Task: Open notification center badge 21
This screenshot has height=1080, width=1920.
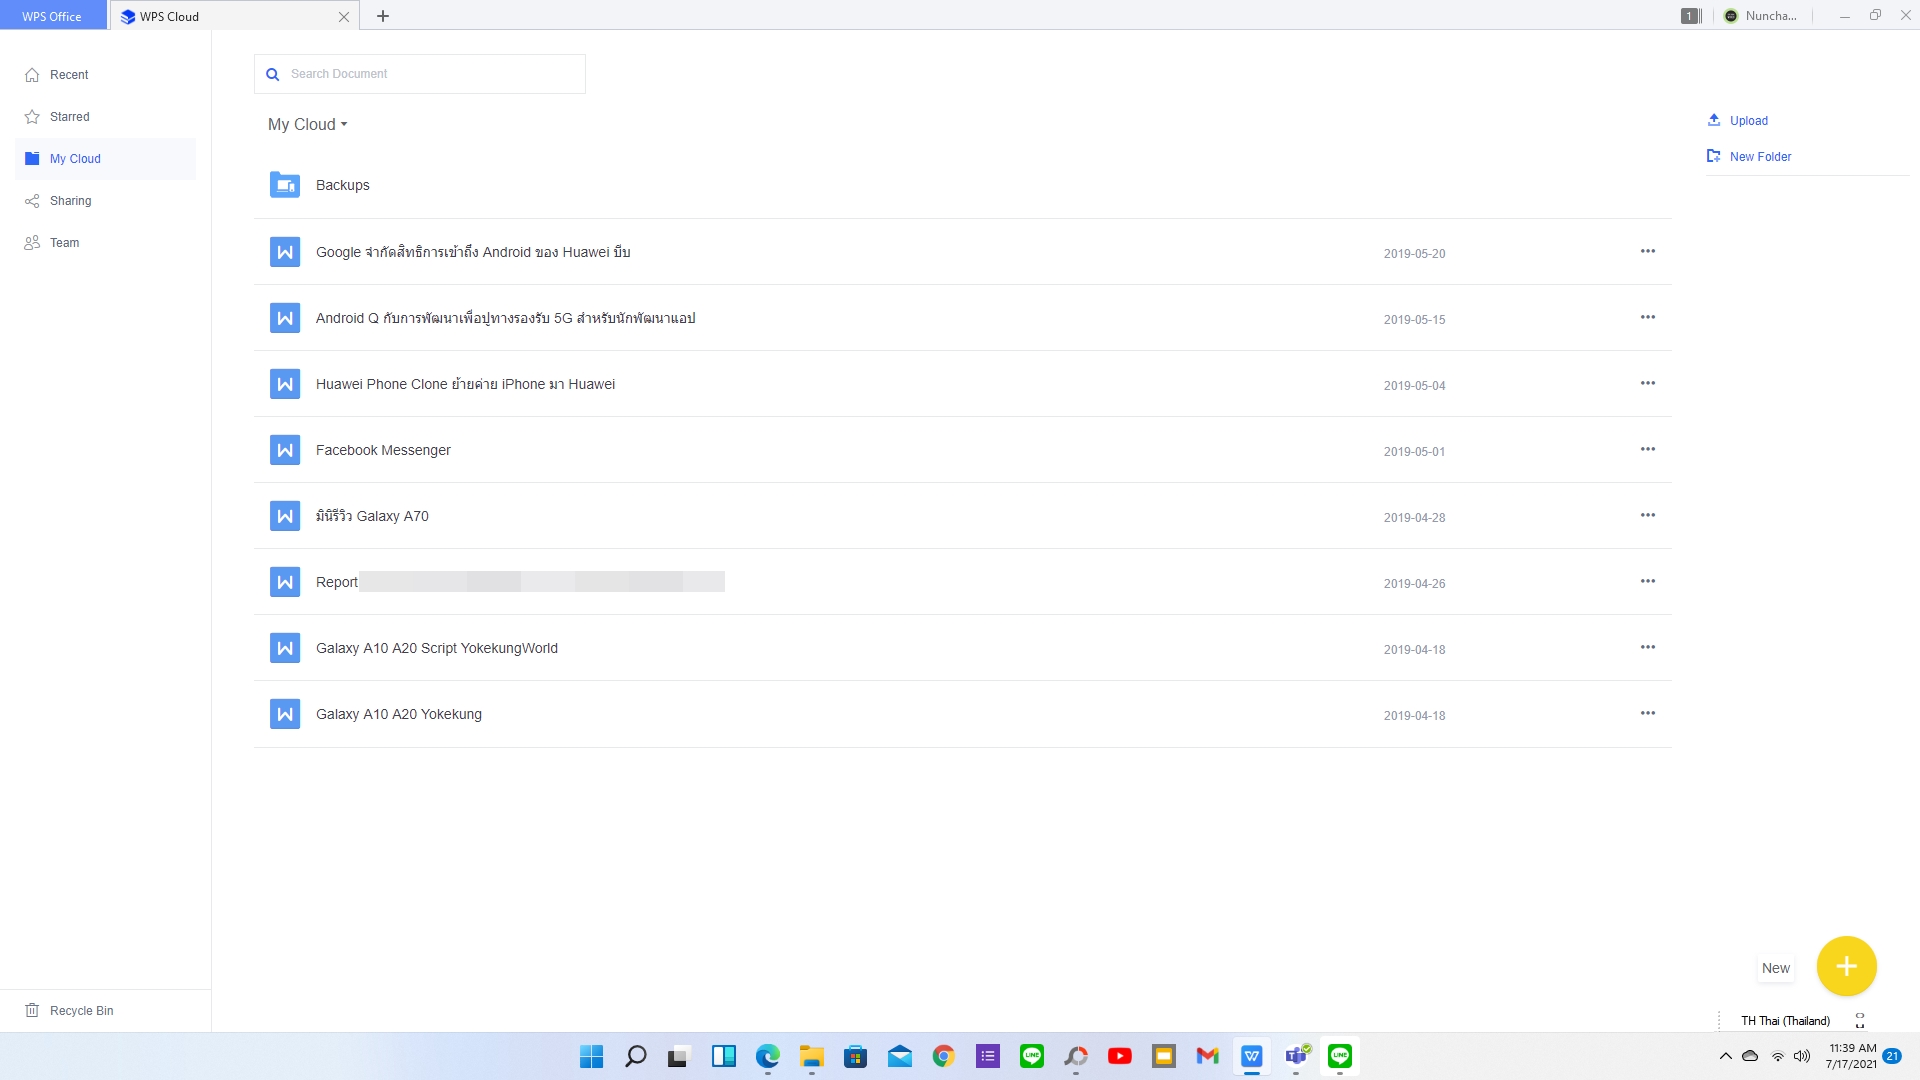Action: point(1892,1056)
